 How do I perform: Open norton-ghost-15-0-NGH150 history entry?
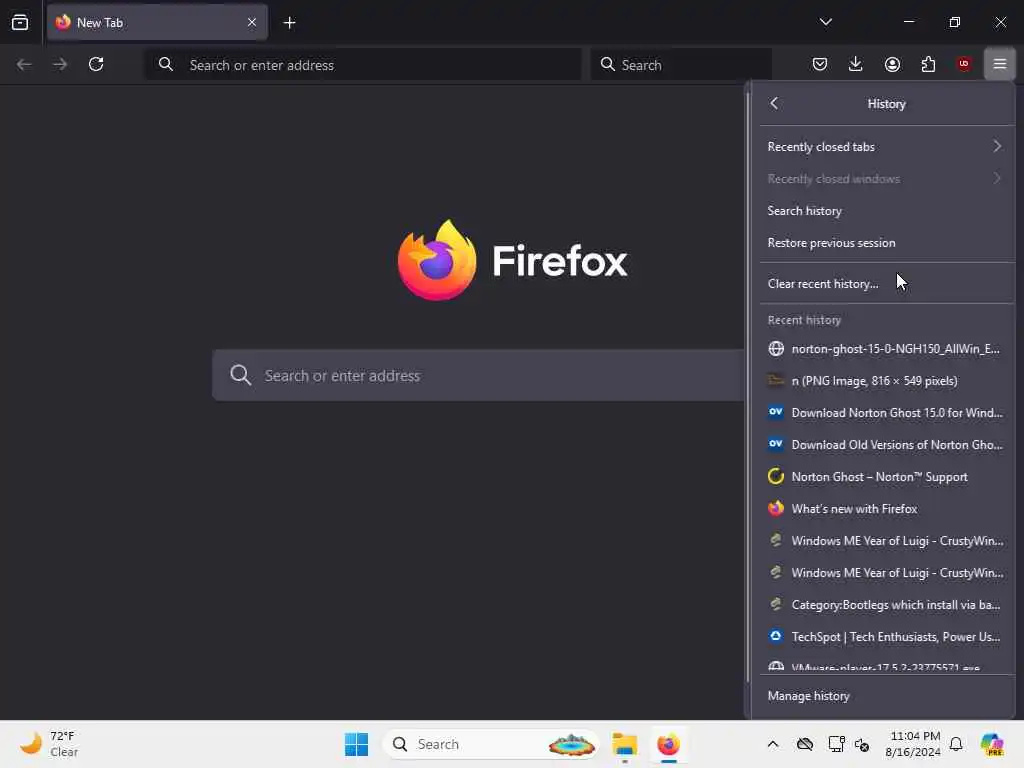point(886,349)
